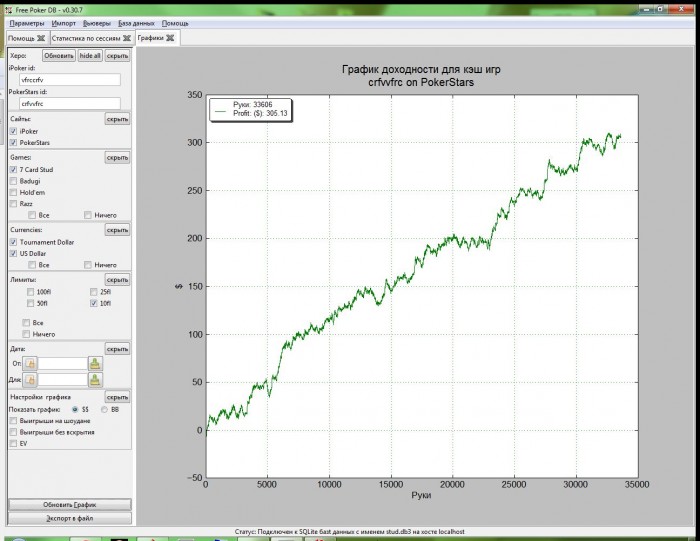Viewport: 700px width, 541px height.
Task: Toggle the PokerStars site checkbox
Action: coord(13,142)
